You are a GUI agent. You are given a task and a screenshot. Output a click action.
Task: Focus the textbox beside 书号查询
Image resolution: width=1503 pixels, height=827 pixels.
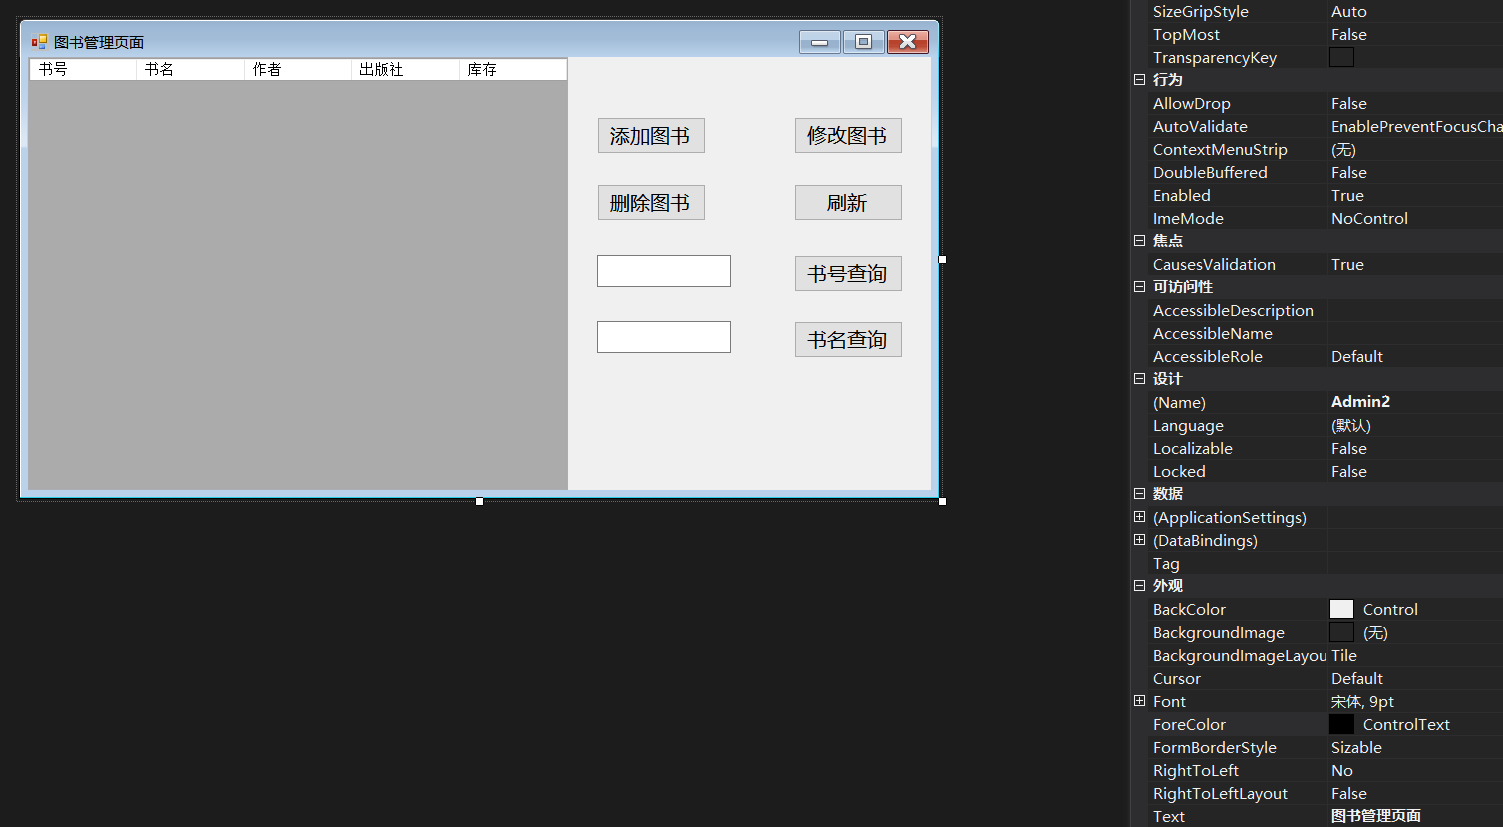[x=664, y=271]
